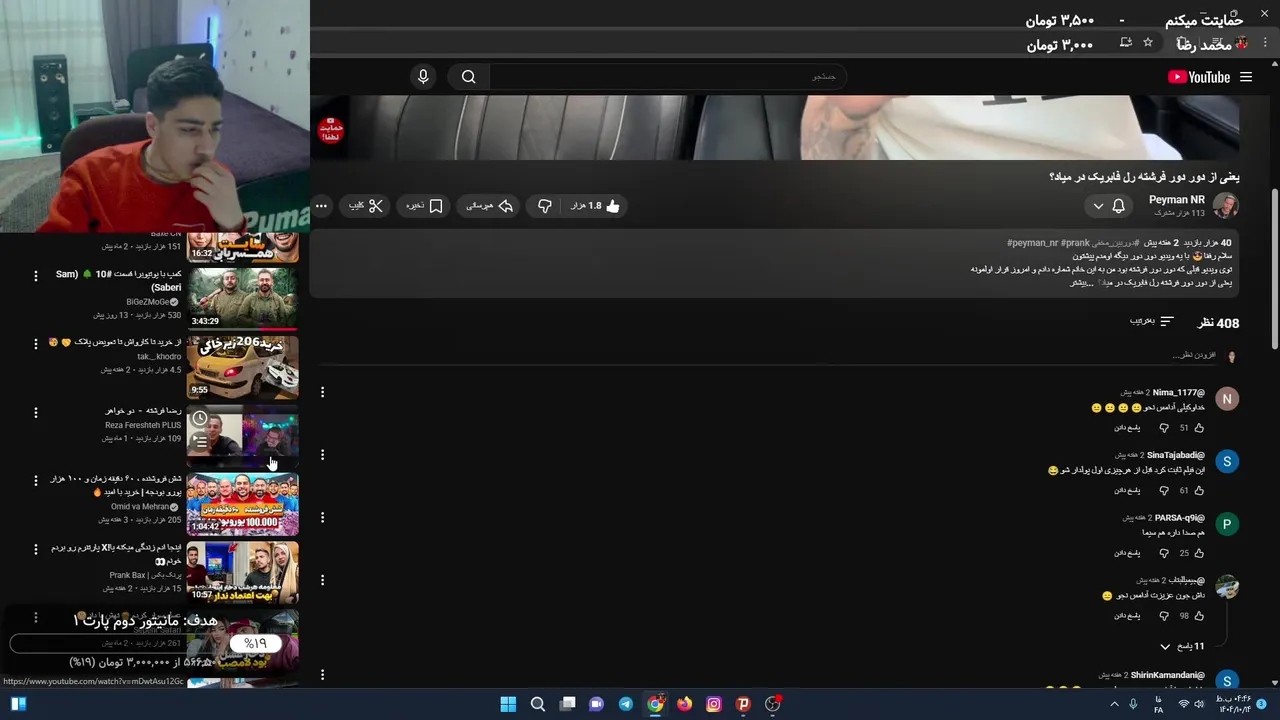
Task: Play the 10:57 Prank Bax video
Action: pos(242,572)
